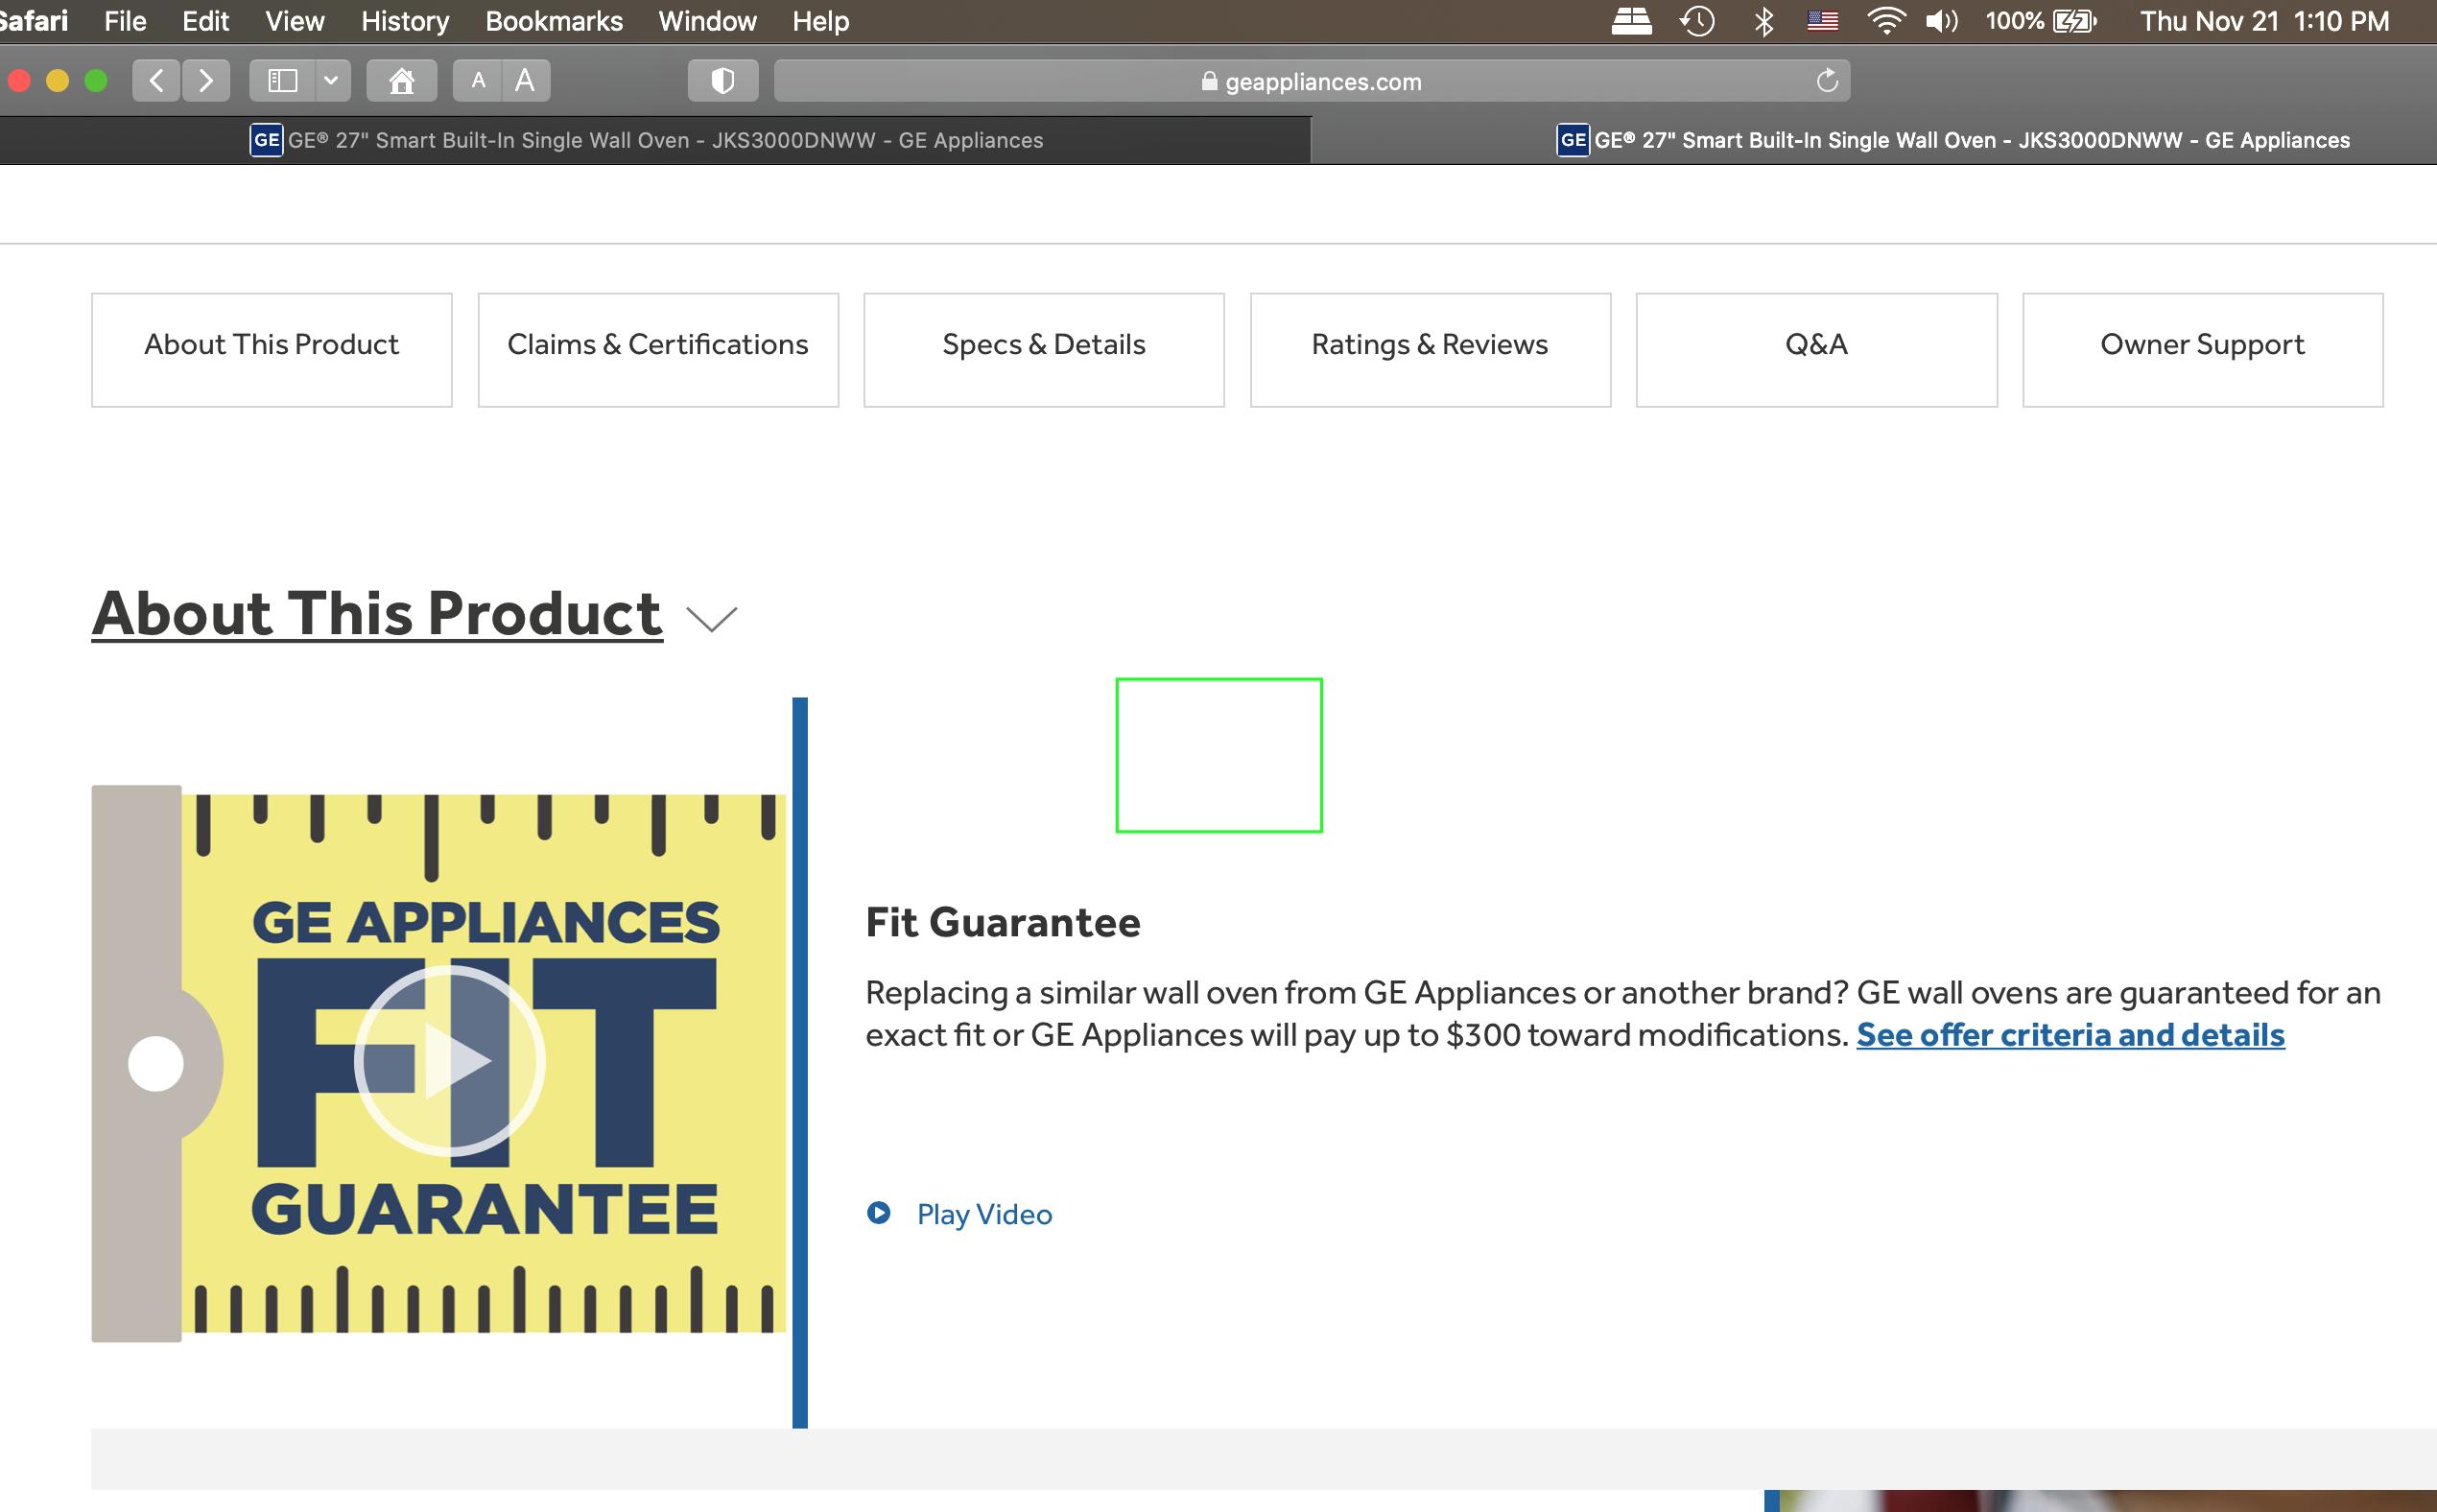Go to Specs & Details section
Image resolution: width=2437 pixels, height=1512 pixels.
pos(1044,350)
